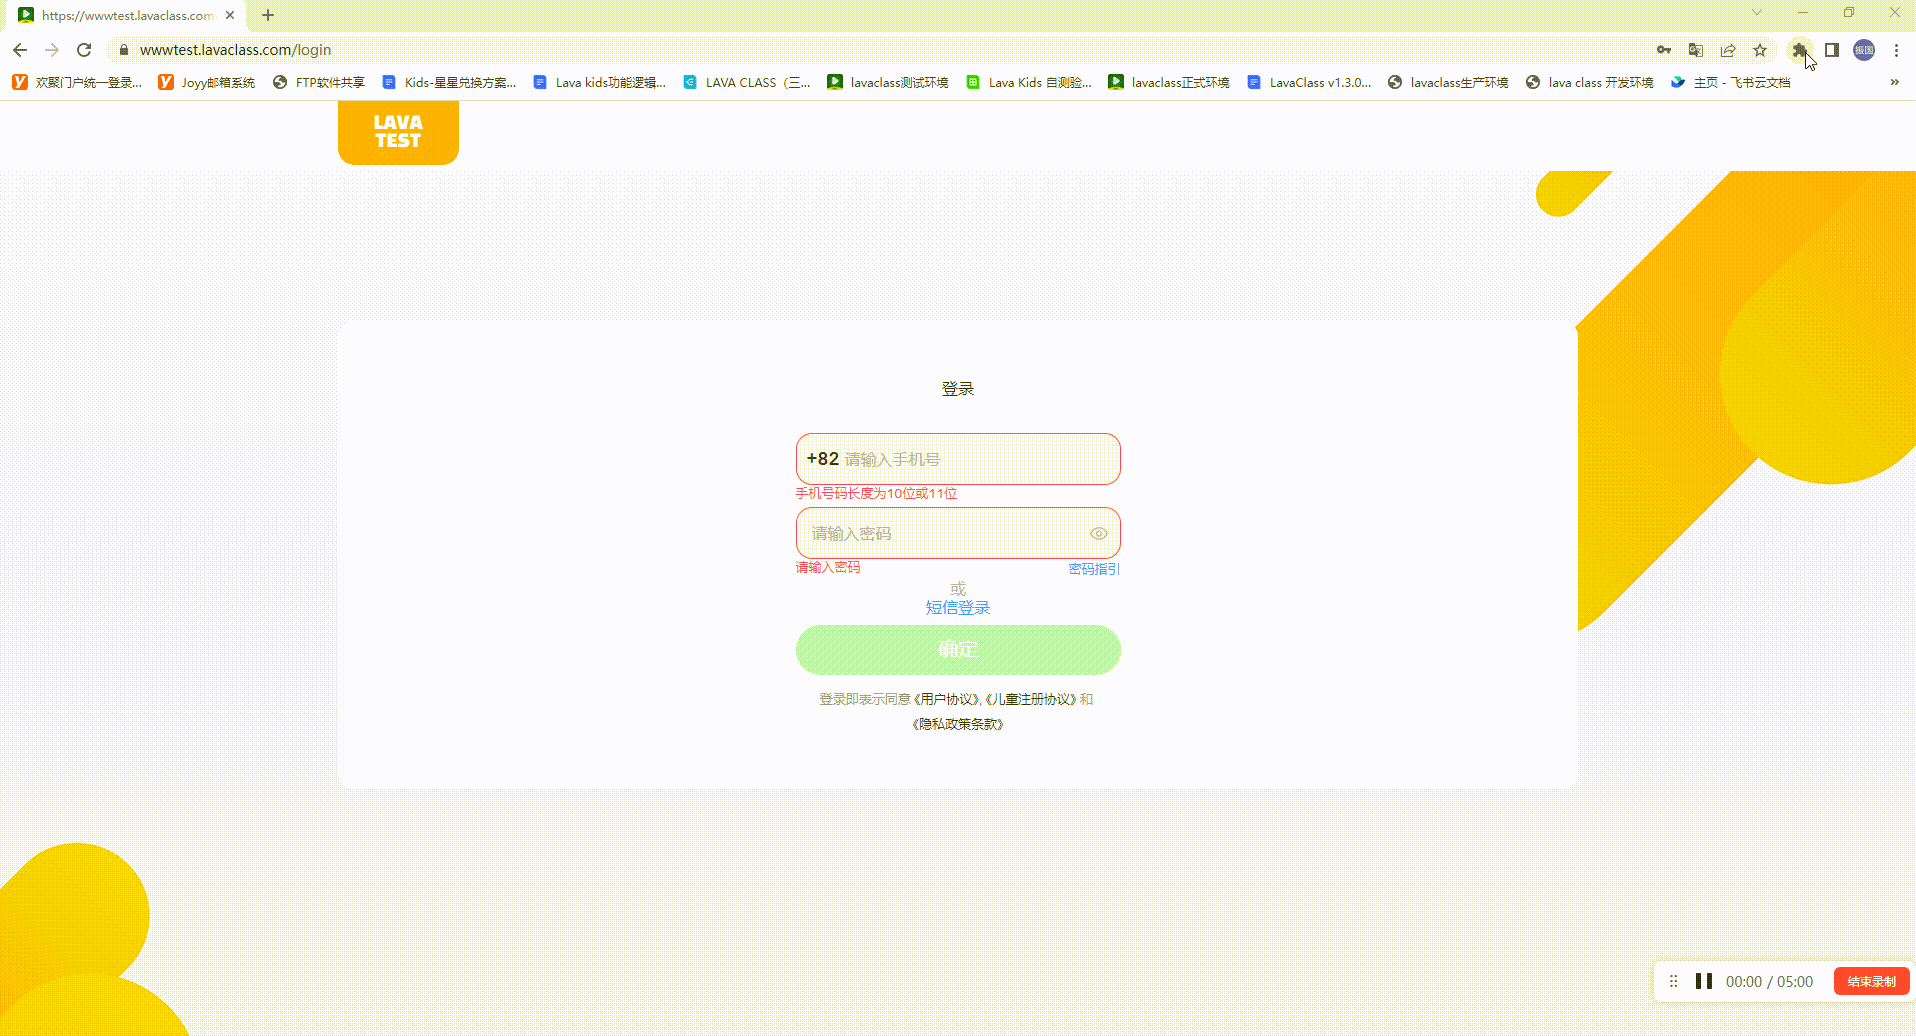Pause the screen recording

point(1704,981)
